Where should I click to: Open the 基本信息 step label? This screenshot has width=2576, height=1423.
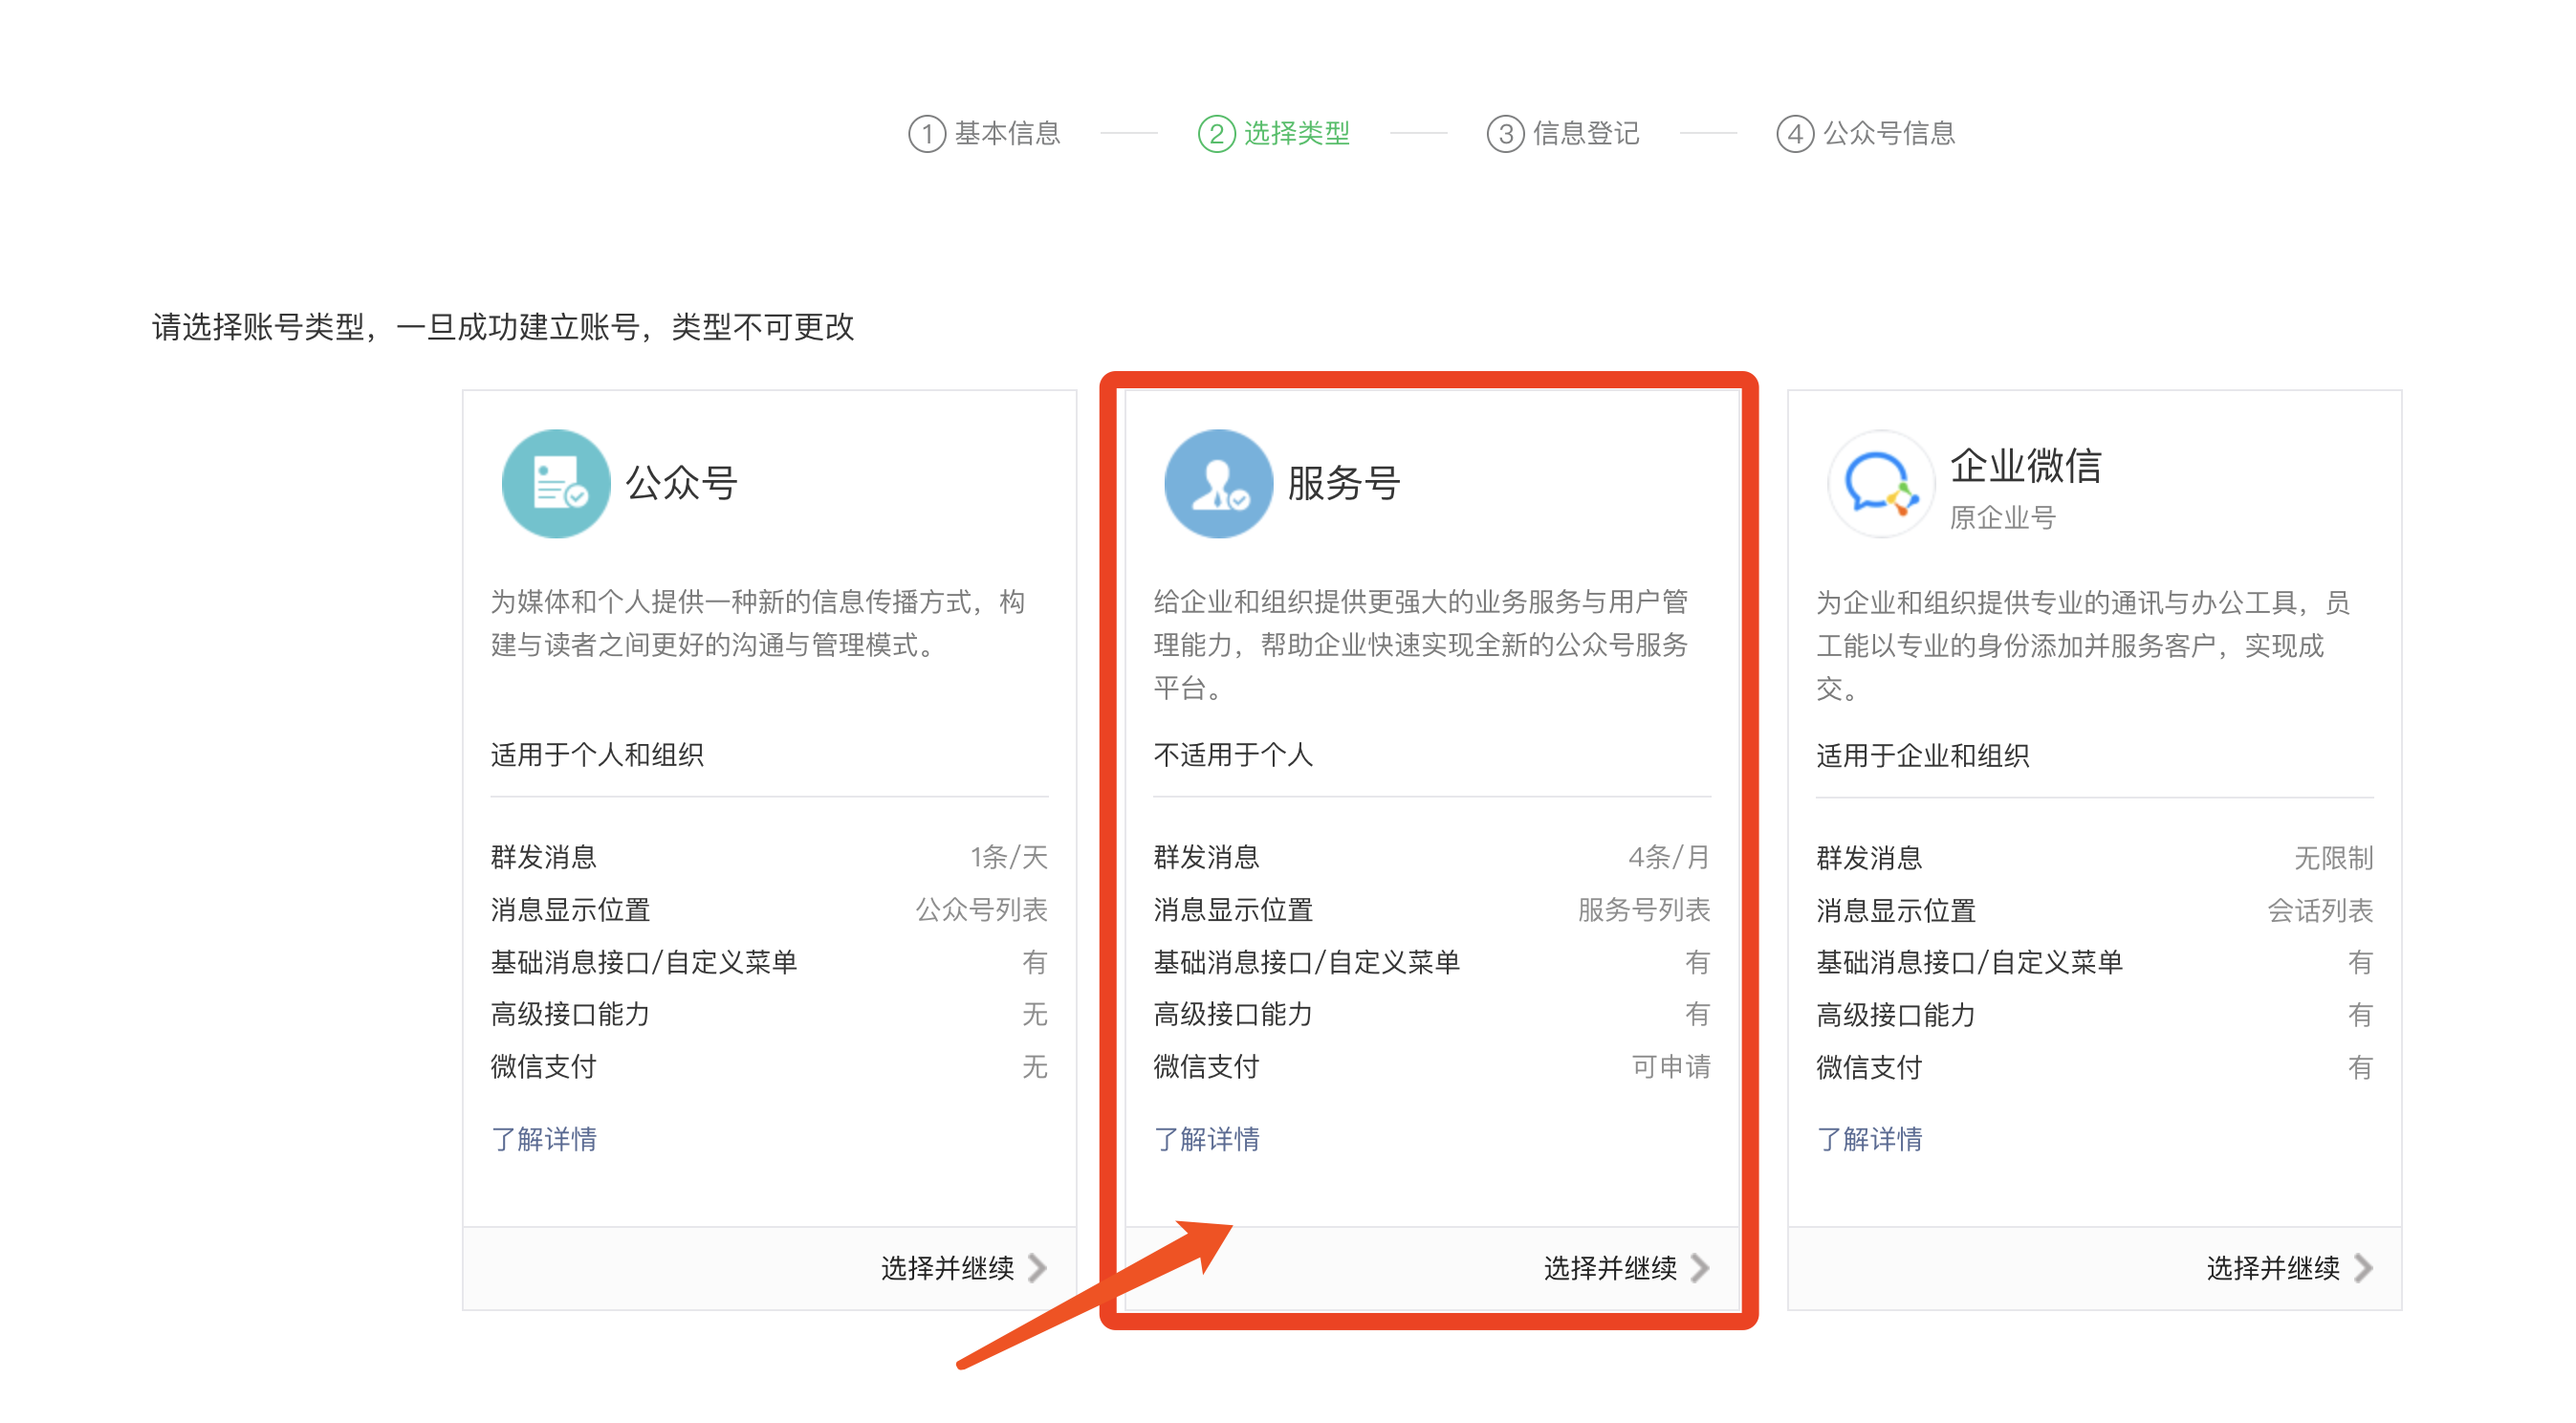pos(1007,134)
